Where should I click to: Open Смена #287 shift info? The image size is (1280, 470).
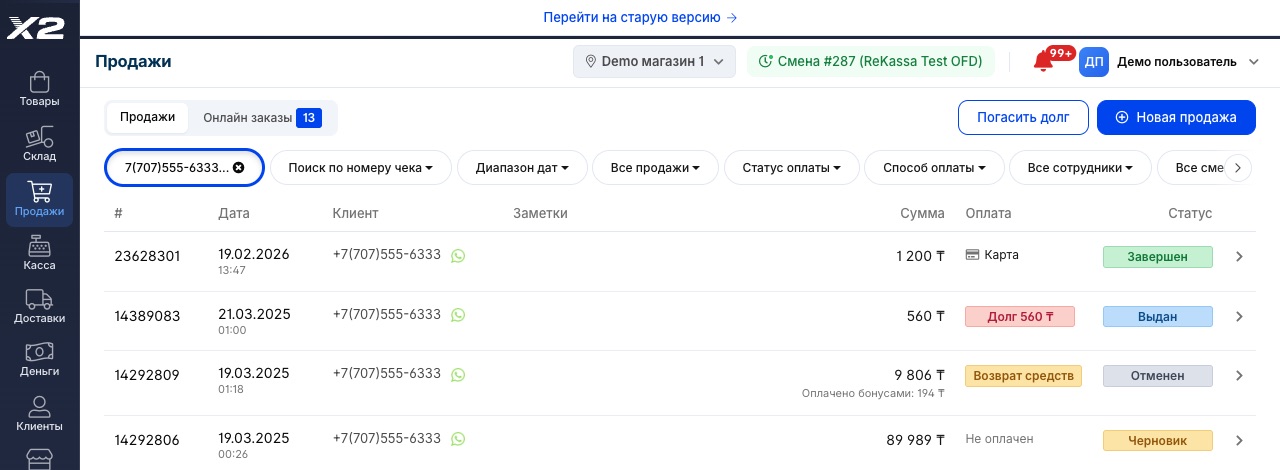pyautogui.click(x=871, y=62)
